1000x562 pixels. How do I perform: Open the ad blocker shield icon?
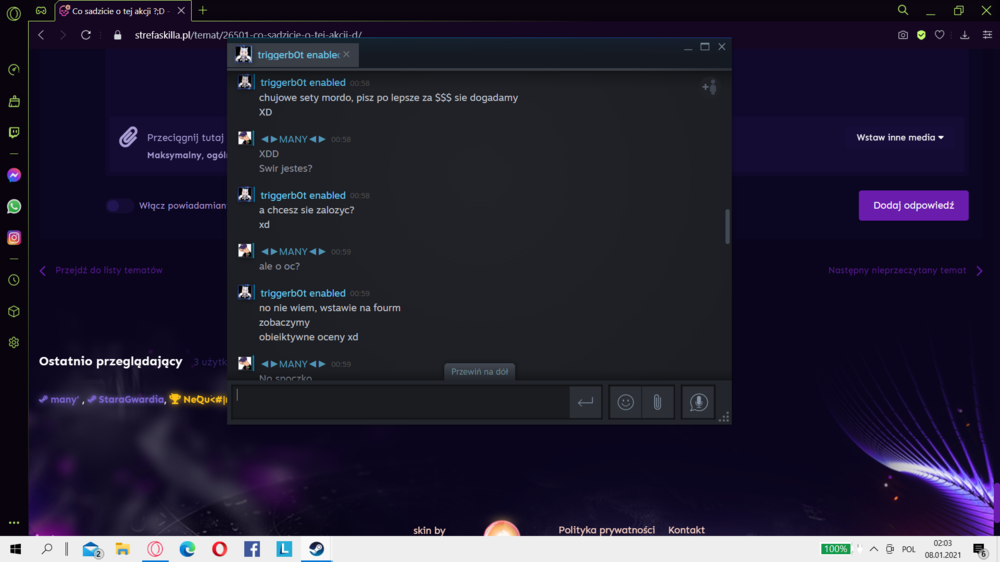921,35
